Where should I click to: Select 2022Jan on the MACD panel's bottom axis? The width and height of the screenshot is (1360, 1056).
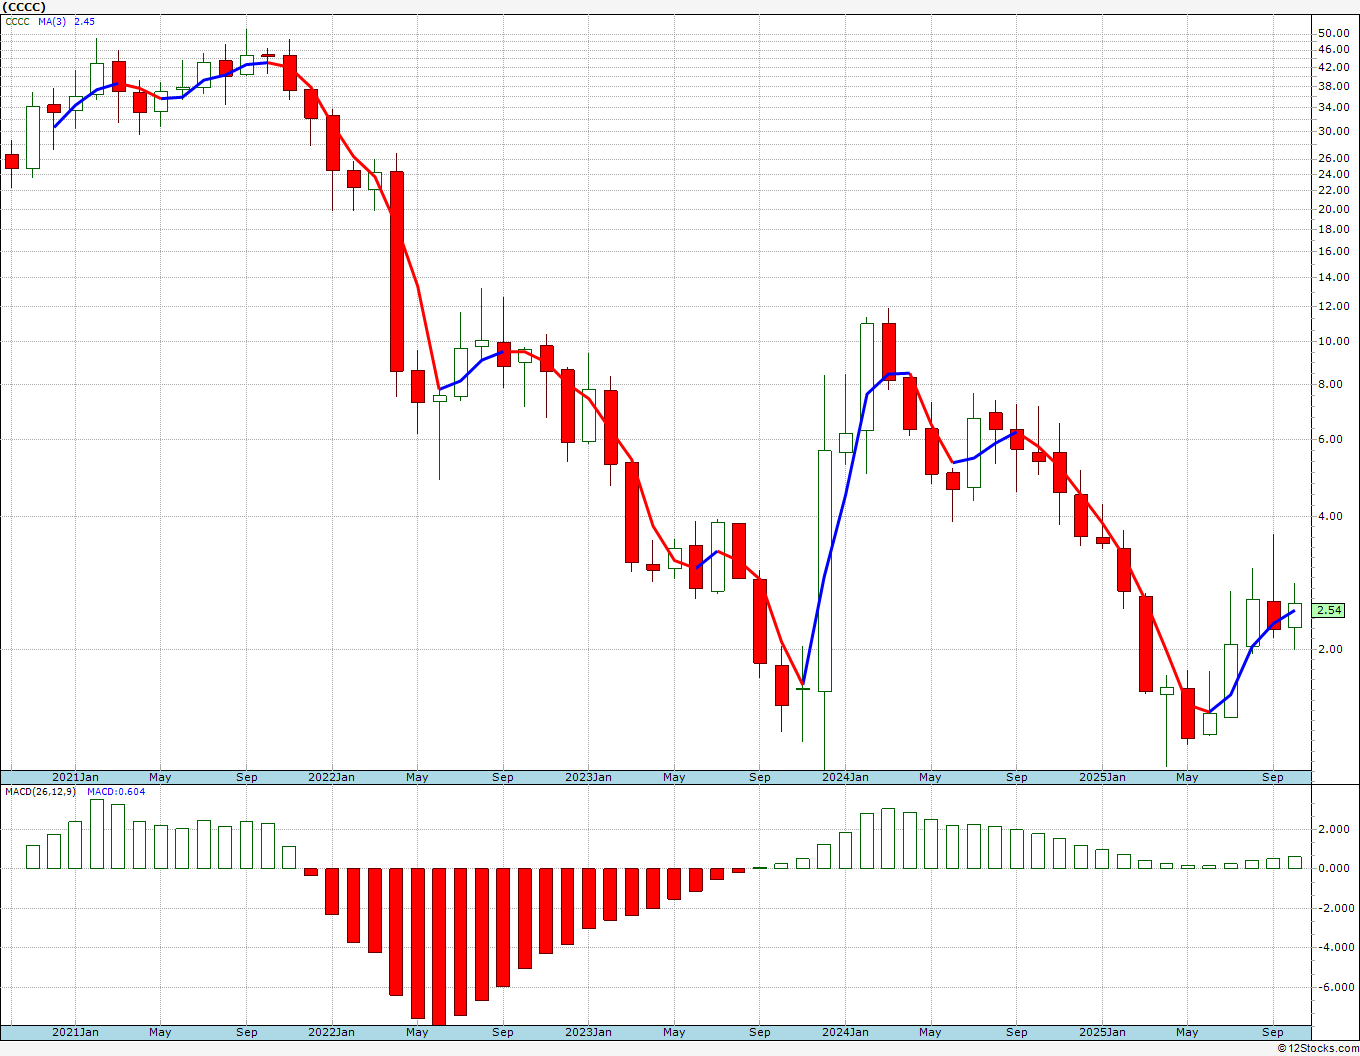pyautogui.click(x=332, y=1032)
